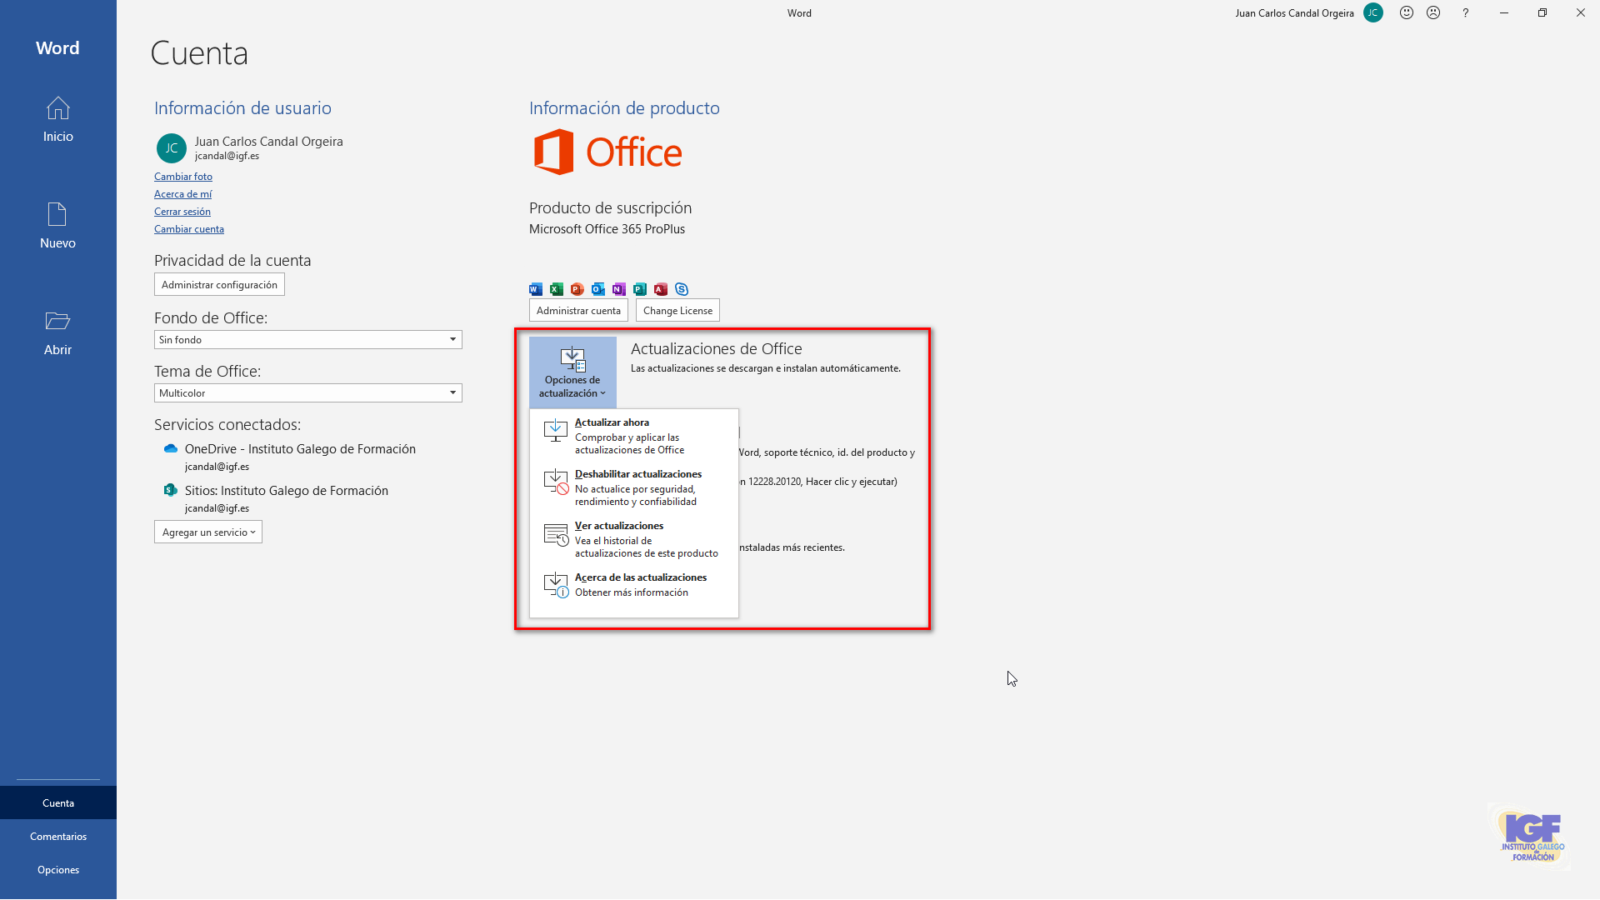1600x900 pixels.
Task: Click the Inicio home icon in sidebar
Action: [x=58, y=108]
